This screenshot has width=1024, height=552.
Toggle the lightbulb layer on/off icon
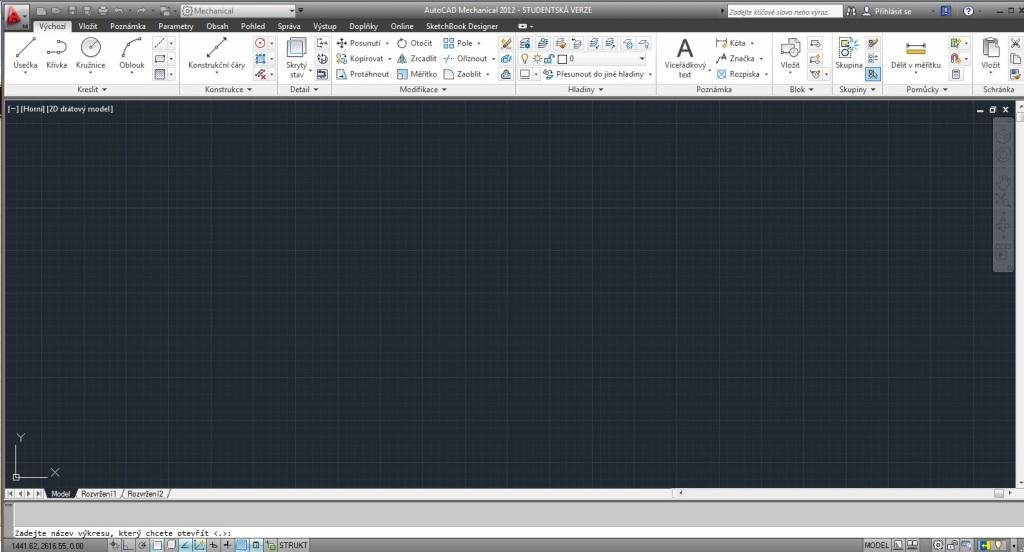click(524, 59)
